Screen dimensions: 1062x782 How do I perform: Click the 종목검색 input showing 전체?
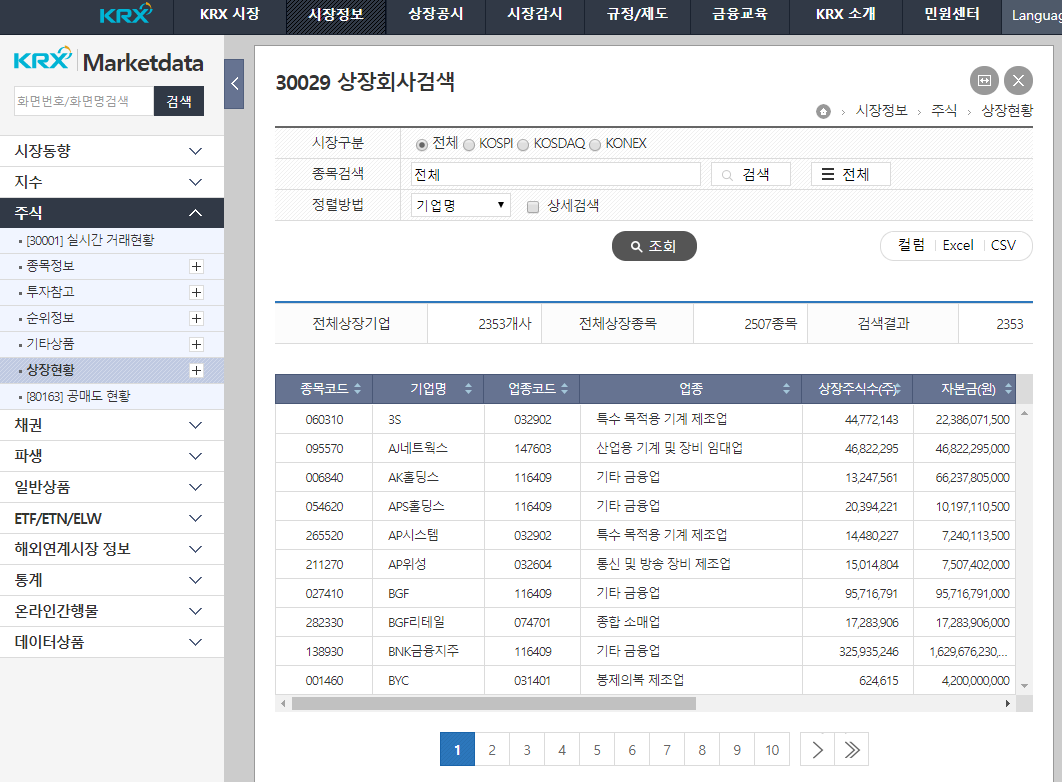tap(555, 175)
